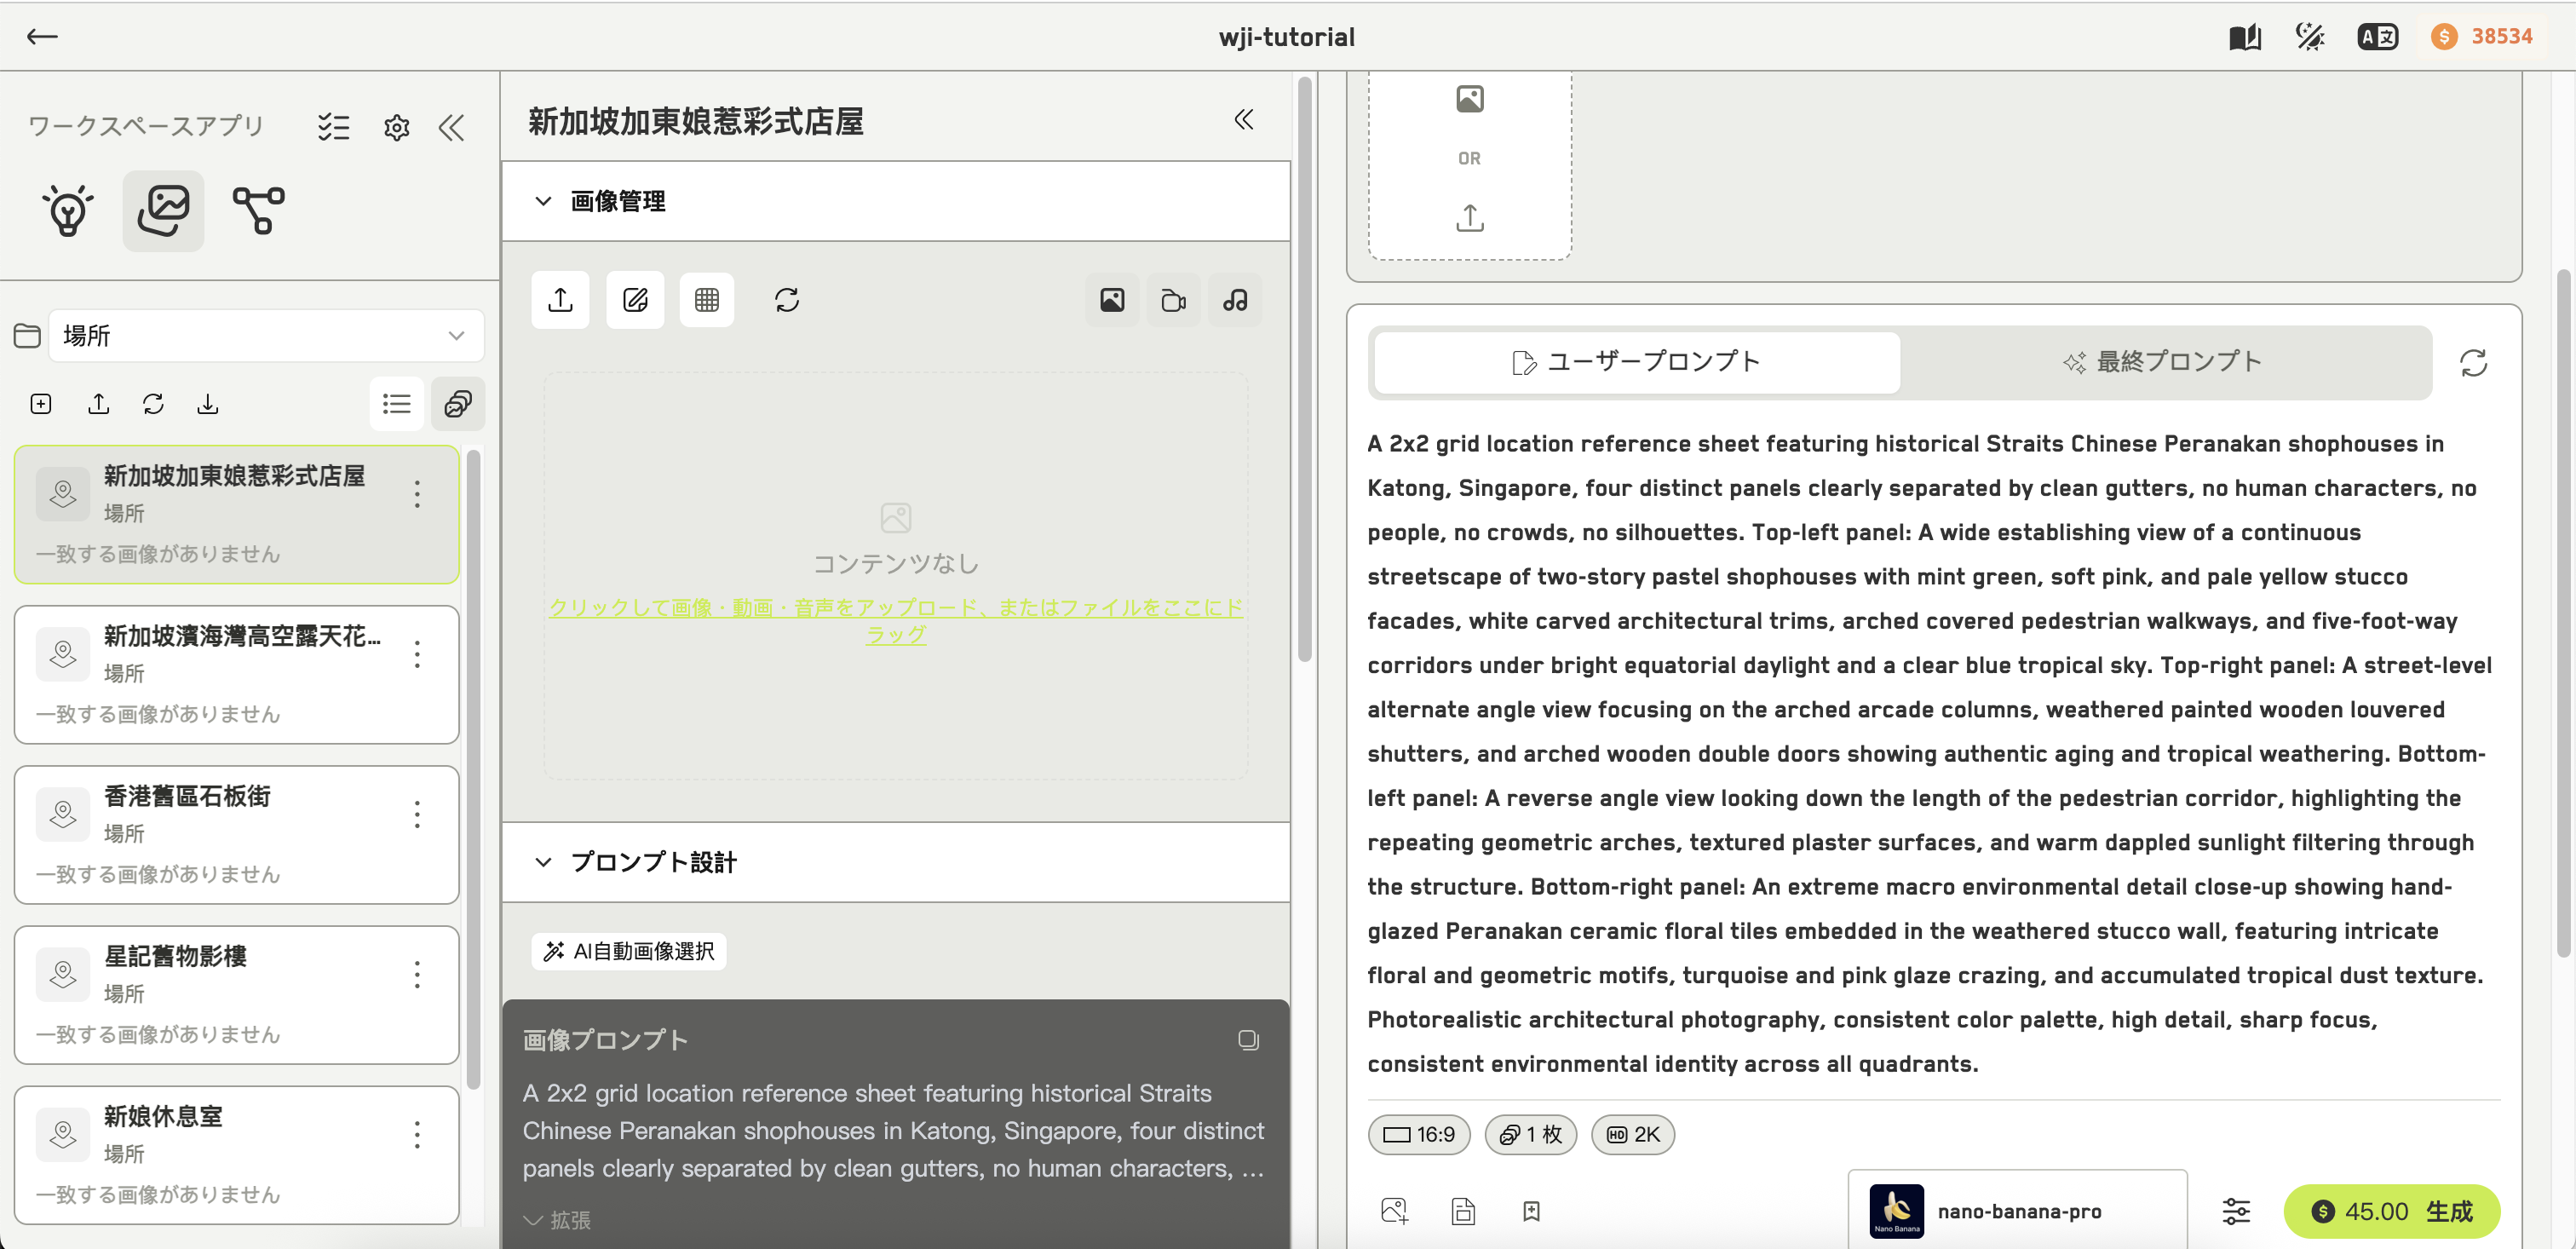This screenshot has height=1249, width=2576.
Task: Refresh the prompt with circular arrows
Action: pos(2474,363)
